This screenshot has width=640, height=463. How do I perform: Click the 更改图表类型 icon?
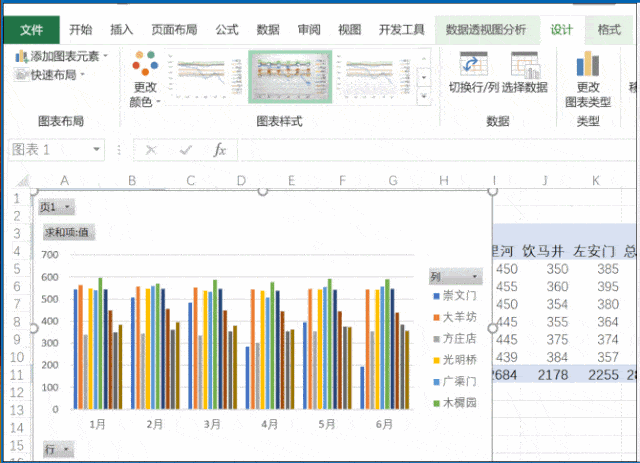588,65
